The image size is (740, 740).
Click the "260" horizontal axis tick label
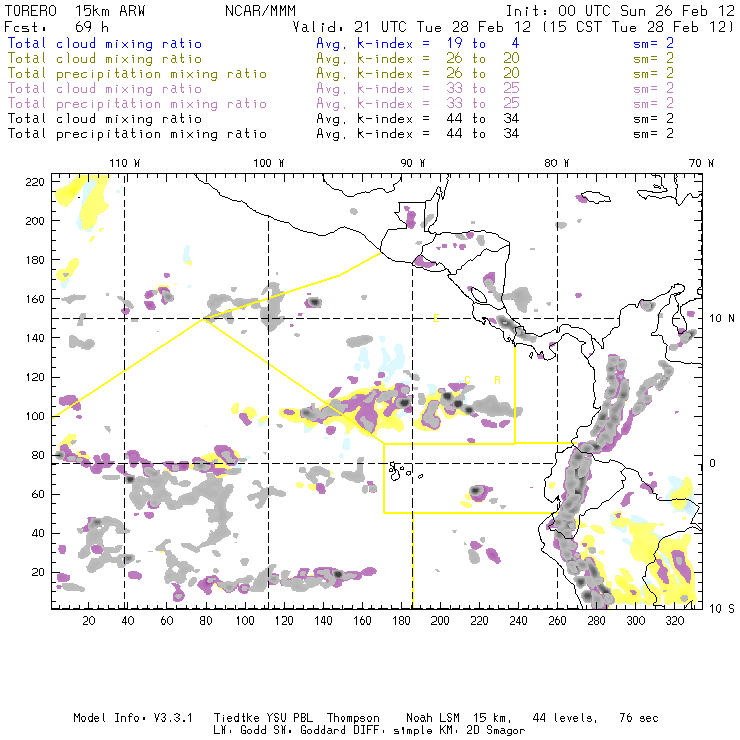tap(557, 621)
